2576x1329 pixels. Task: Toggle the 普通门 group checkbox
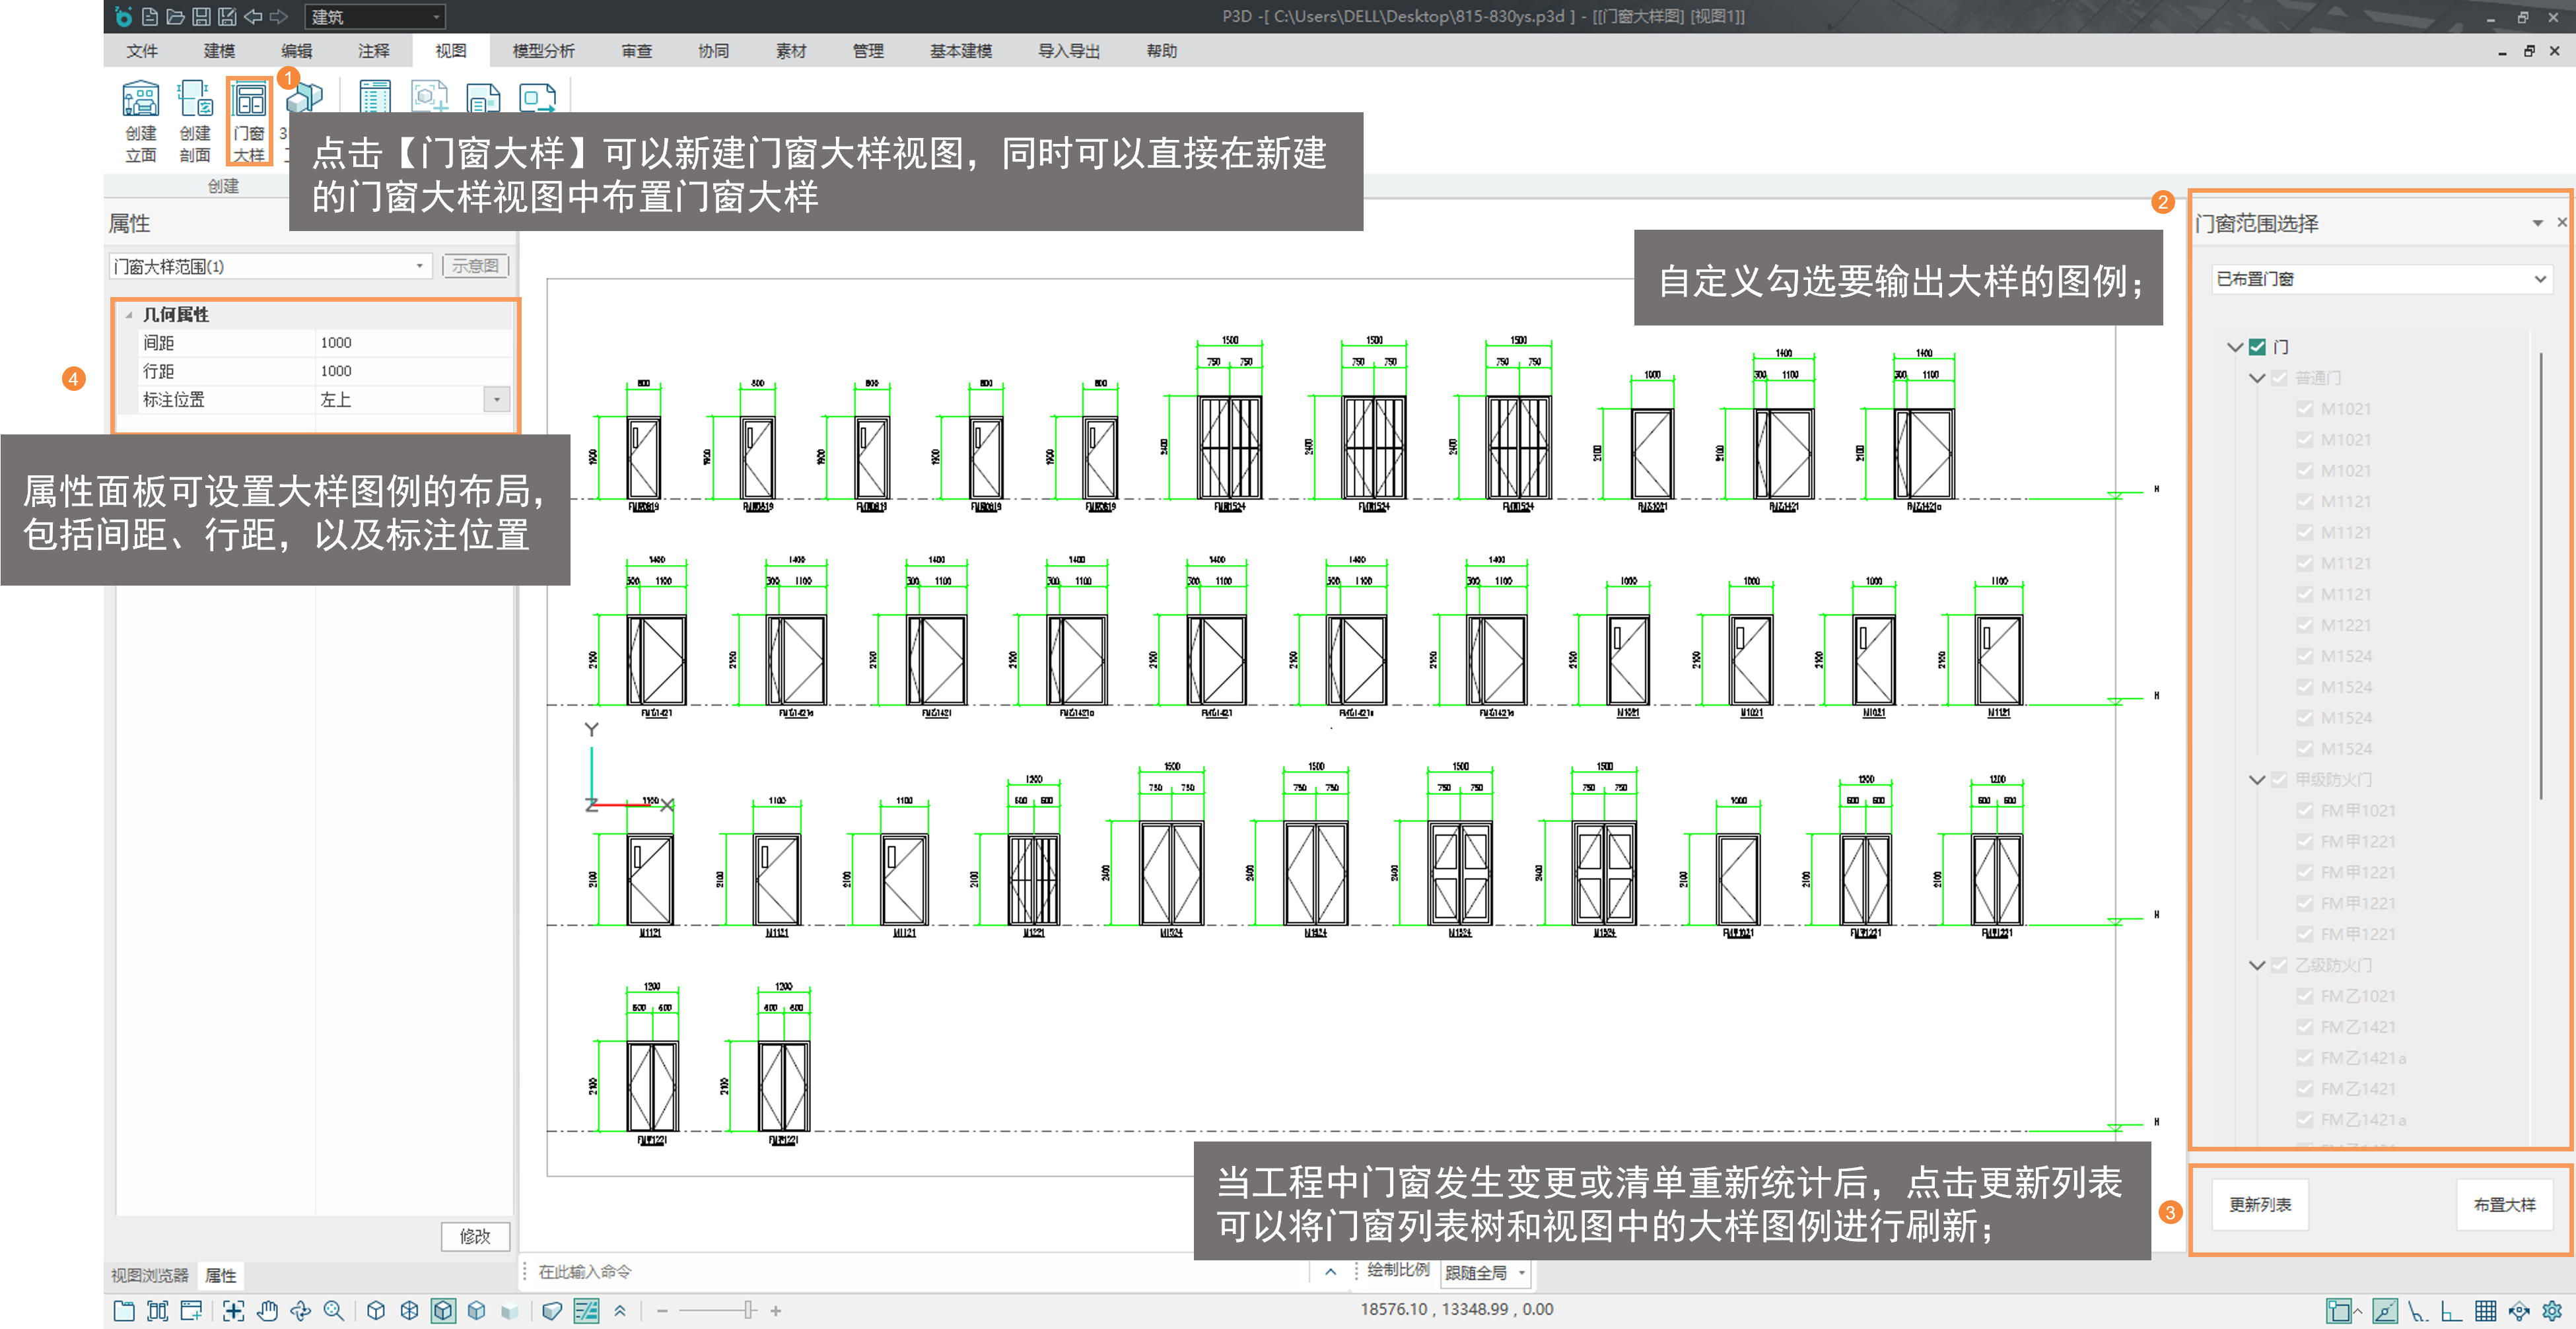2280,378
